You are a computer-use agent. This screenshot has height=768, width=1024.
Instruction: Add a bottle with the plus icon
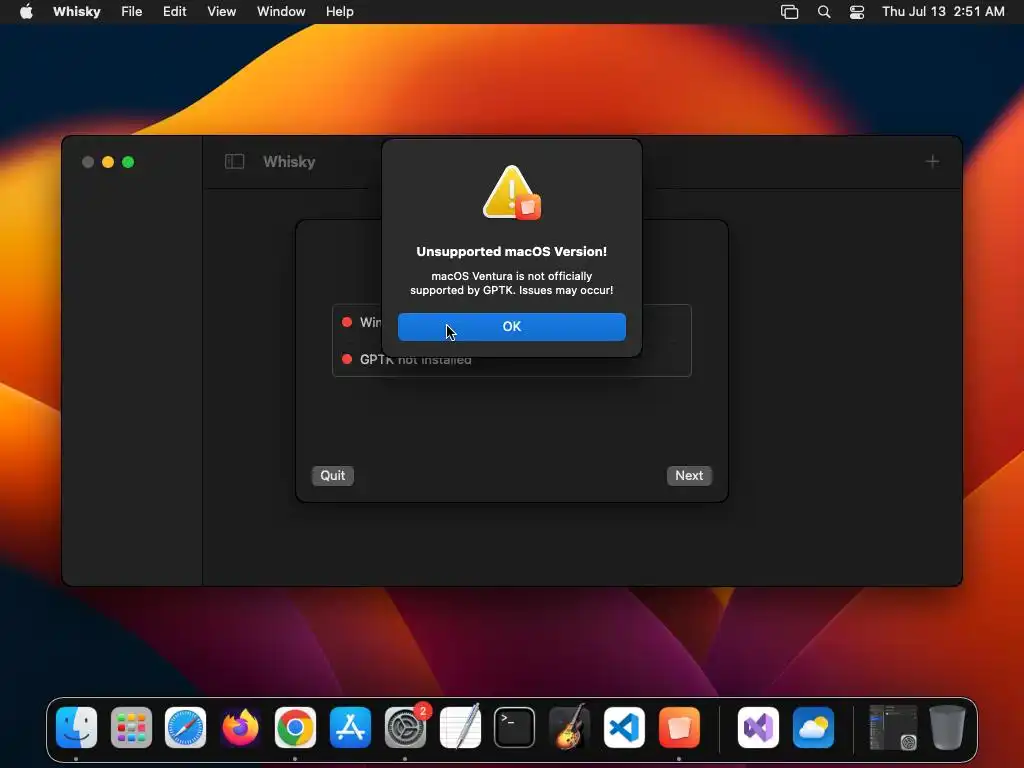tap(932, 161)
